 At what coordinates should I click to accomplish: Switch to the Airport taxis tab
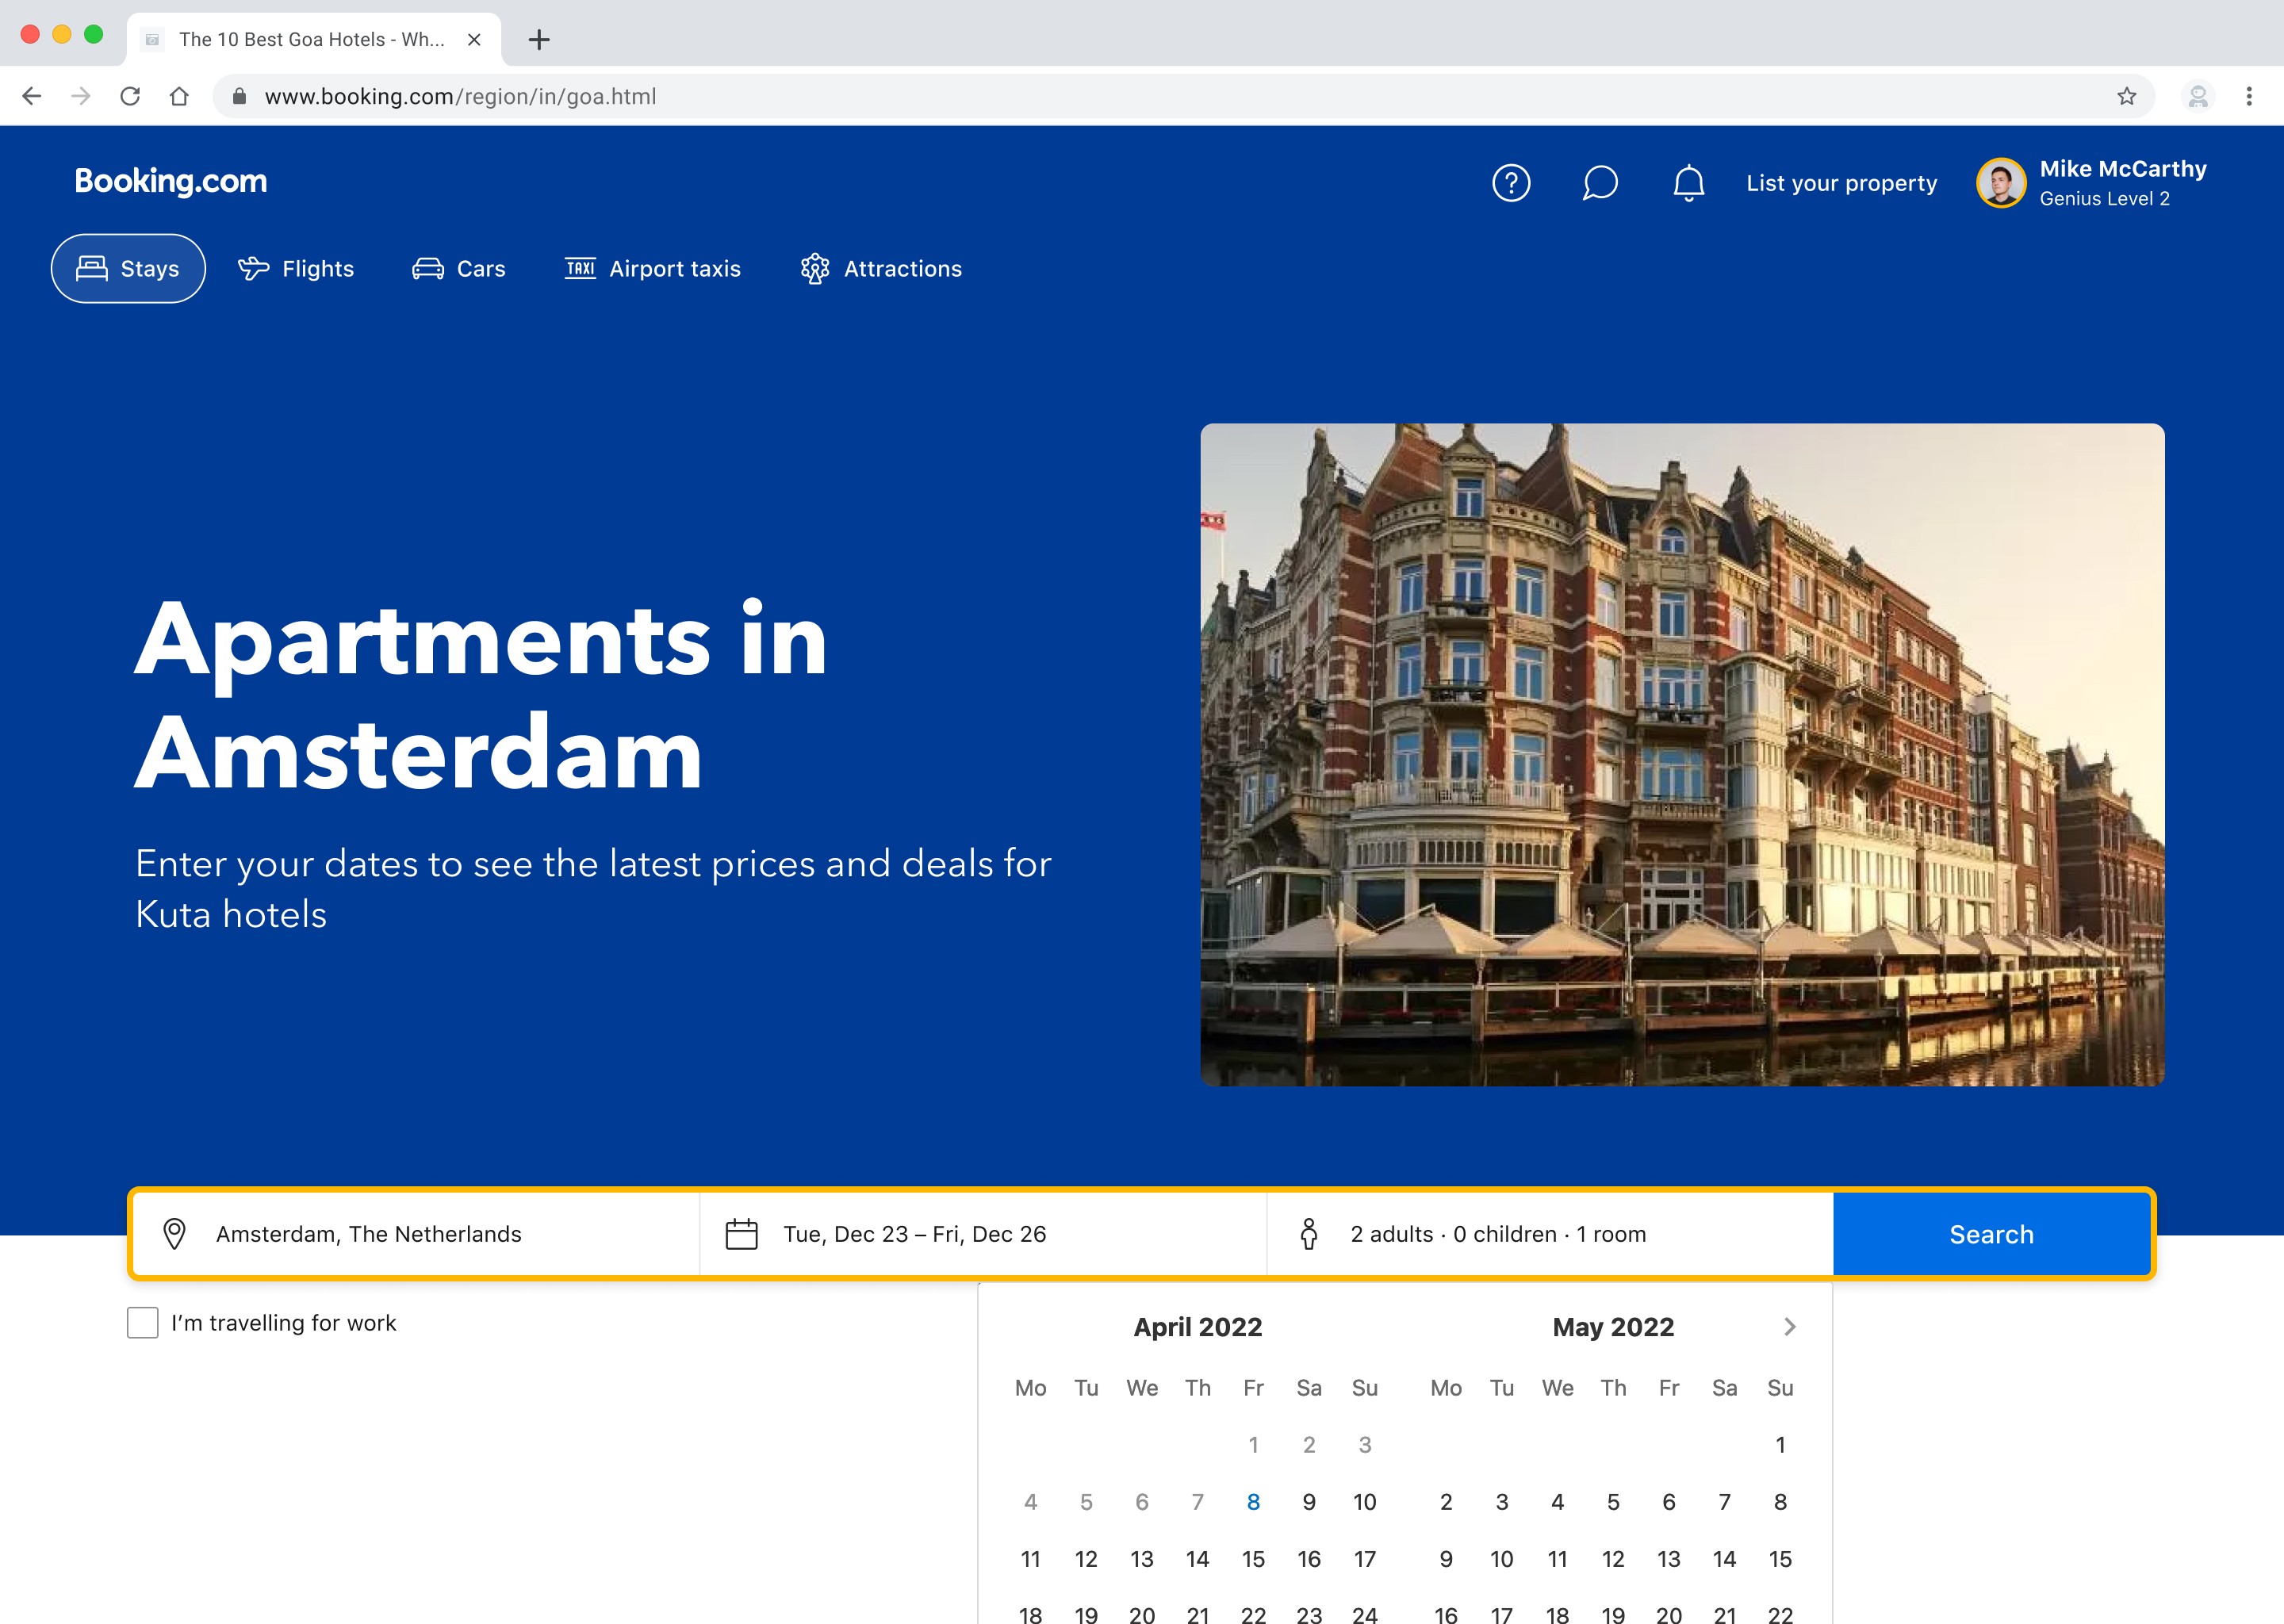click(x=653, y=269)
